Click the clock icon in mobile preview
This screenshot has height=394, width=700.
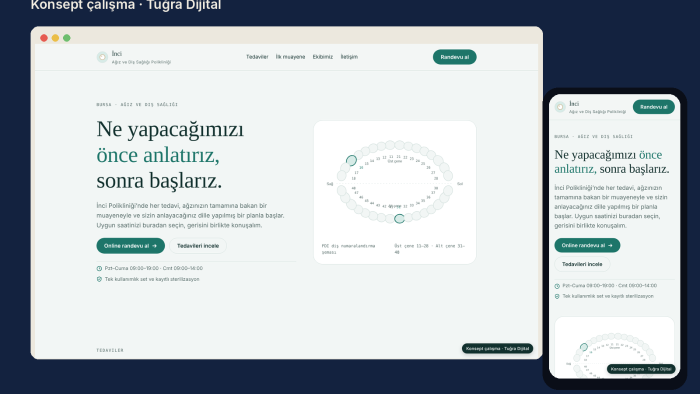click(557, 286)
